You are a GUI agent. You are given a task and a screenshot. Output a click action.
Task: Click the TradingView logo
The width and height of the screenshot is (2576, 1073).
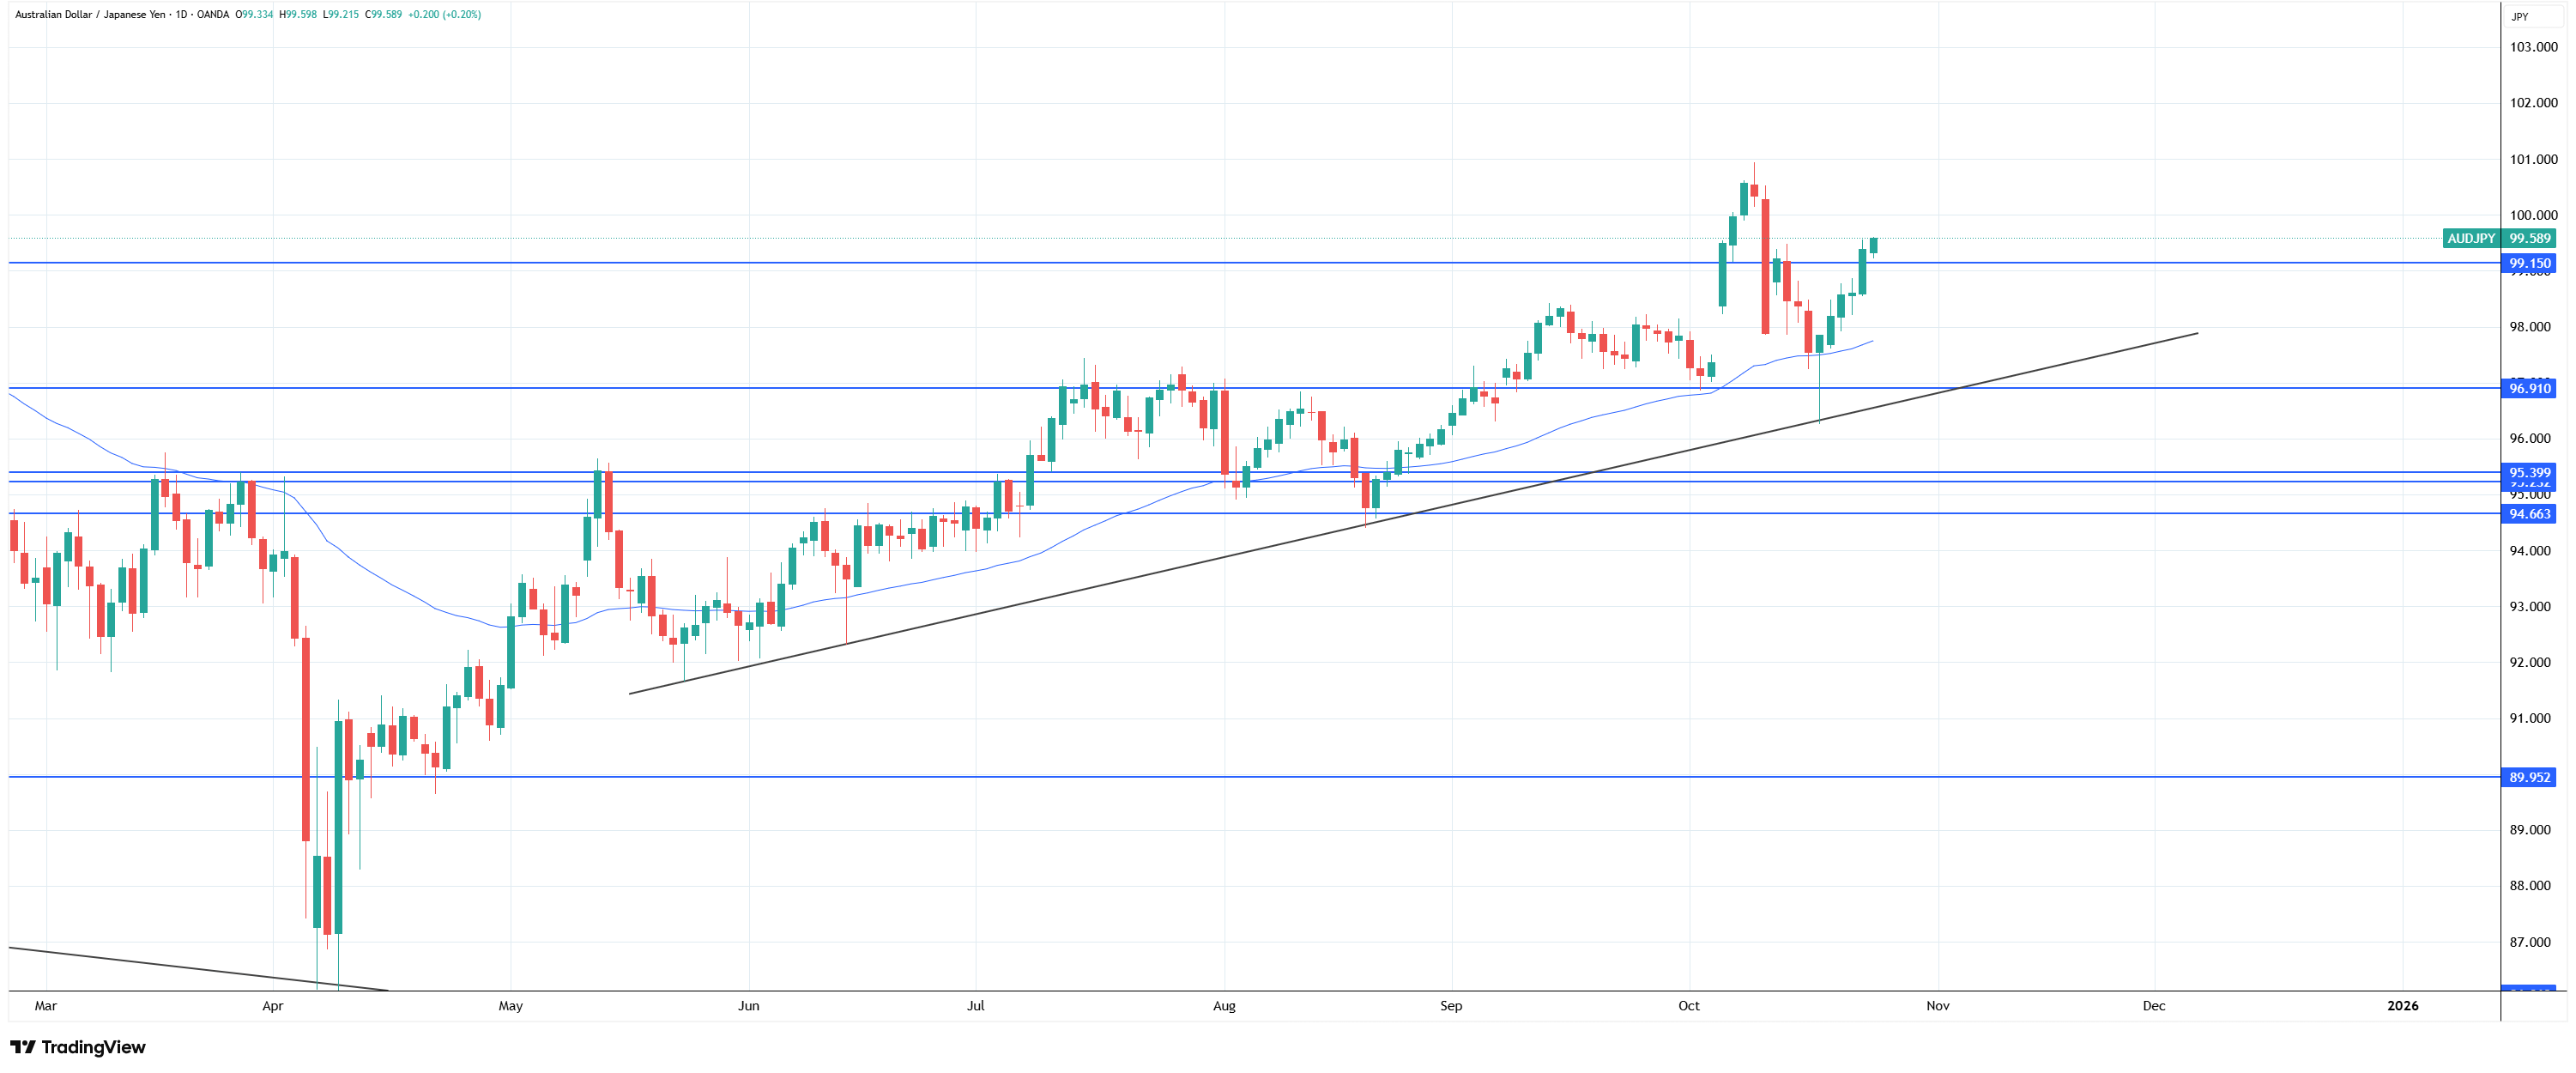(x=78, y=1047)
